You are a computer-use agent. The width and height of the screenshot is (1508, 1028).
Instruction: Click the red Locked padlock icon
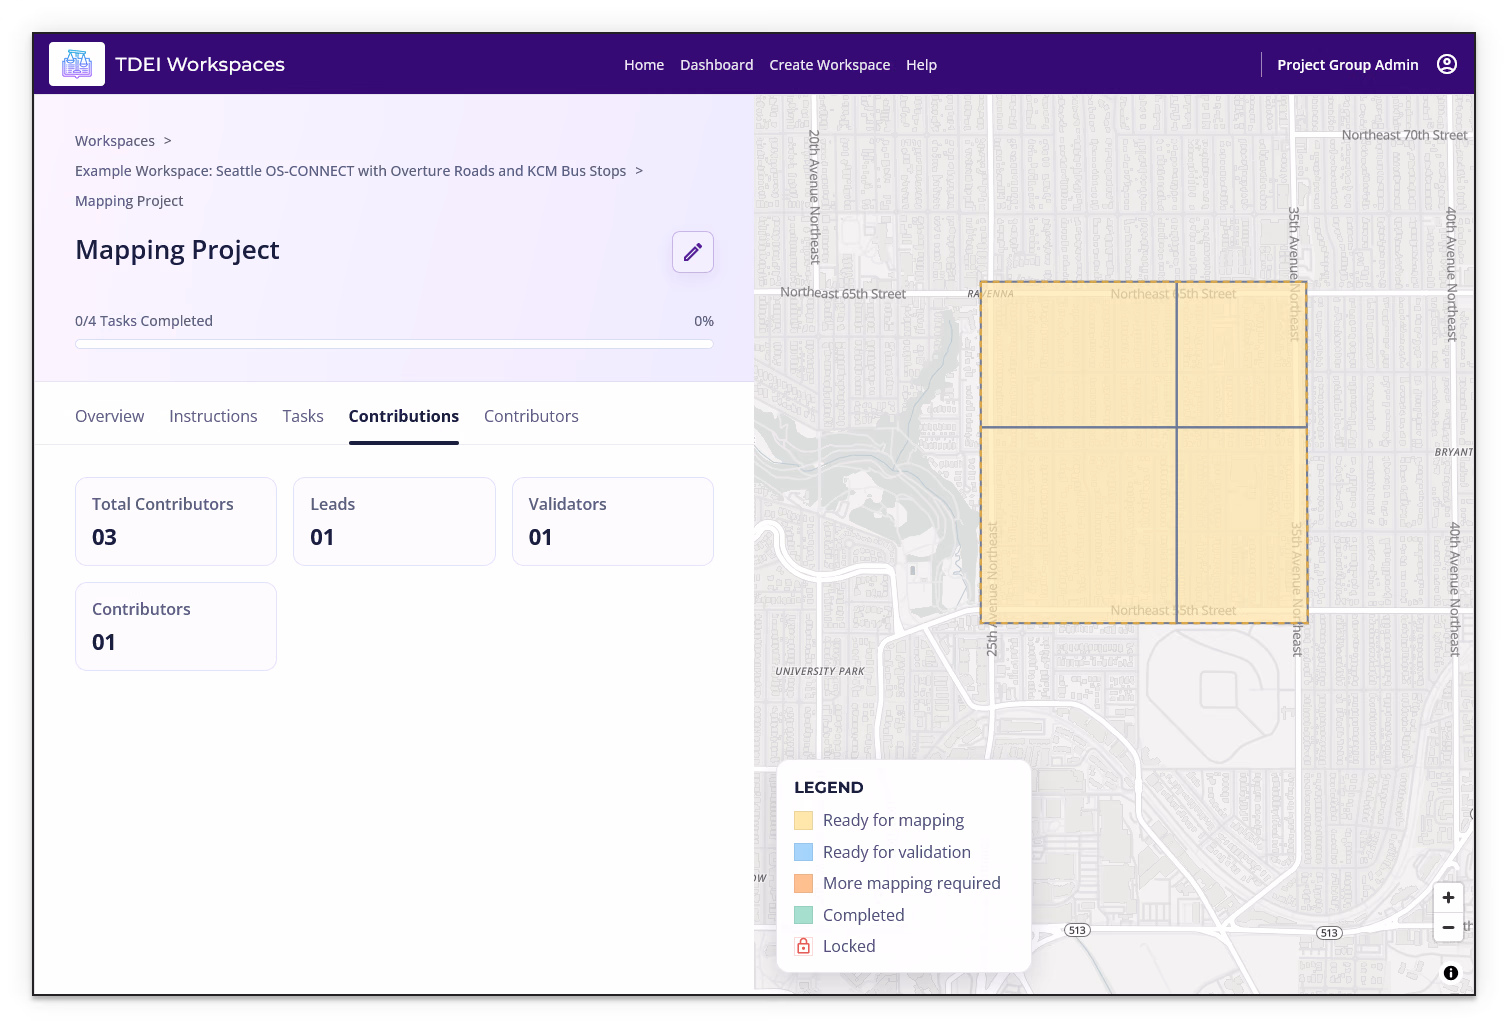point(803,946)
